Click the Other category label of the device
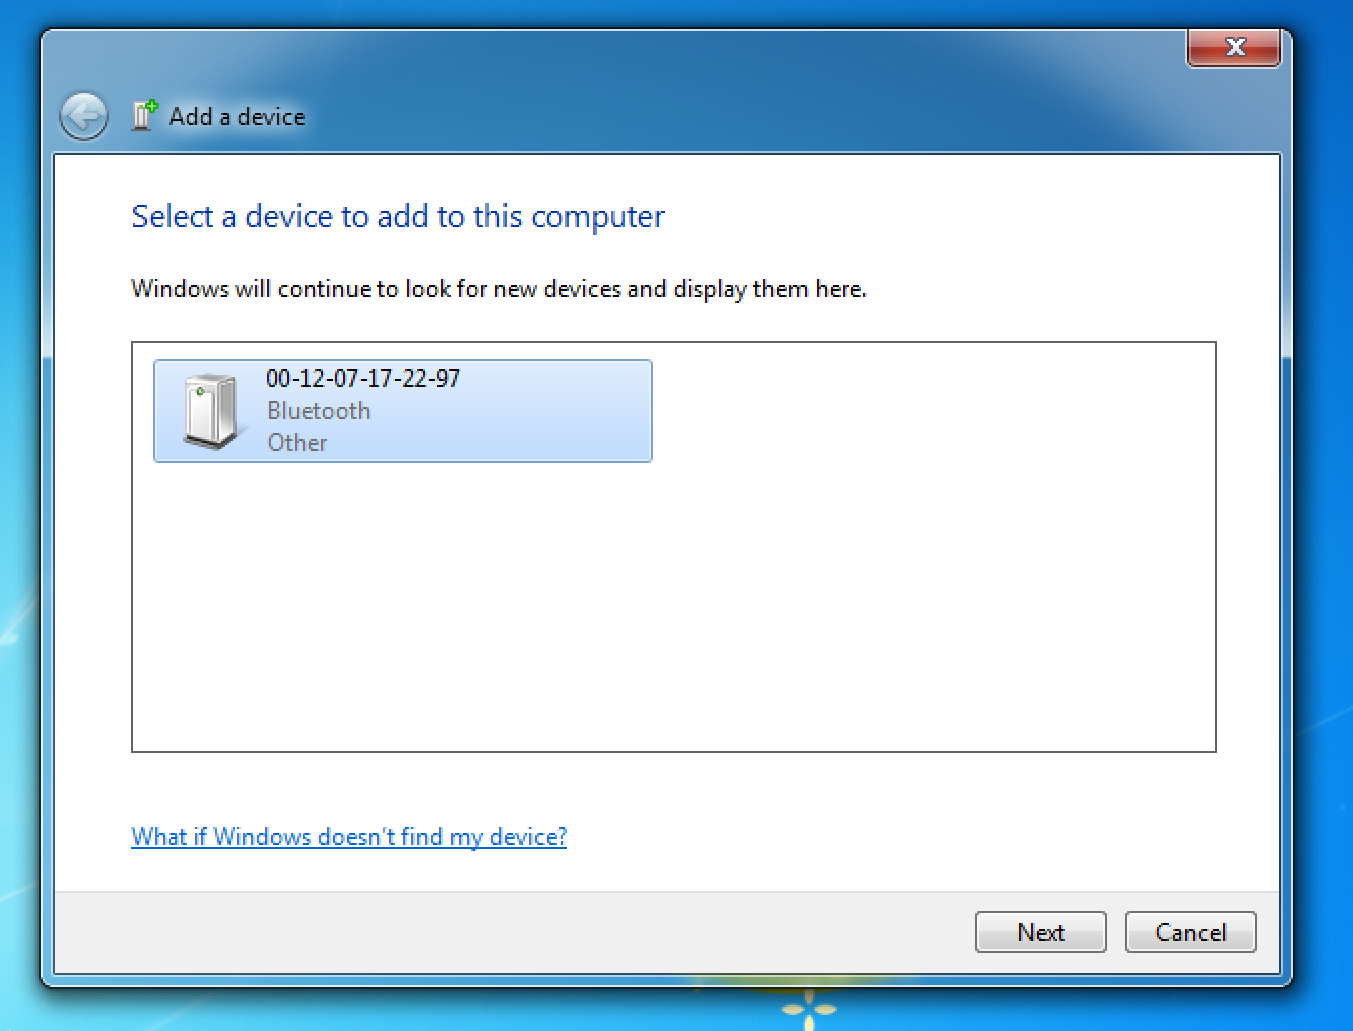 [297, 443]
